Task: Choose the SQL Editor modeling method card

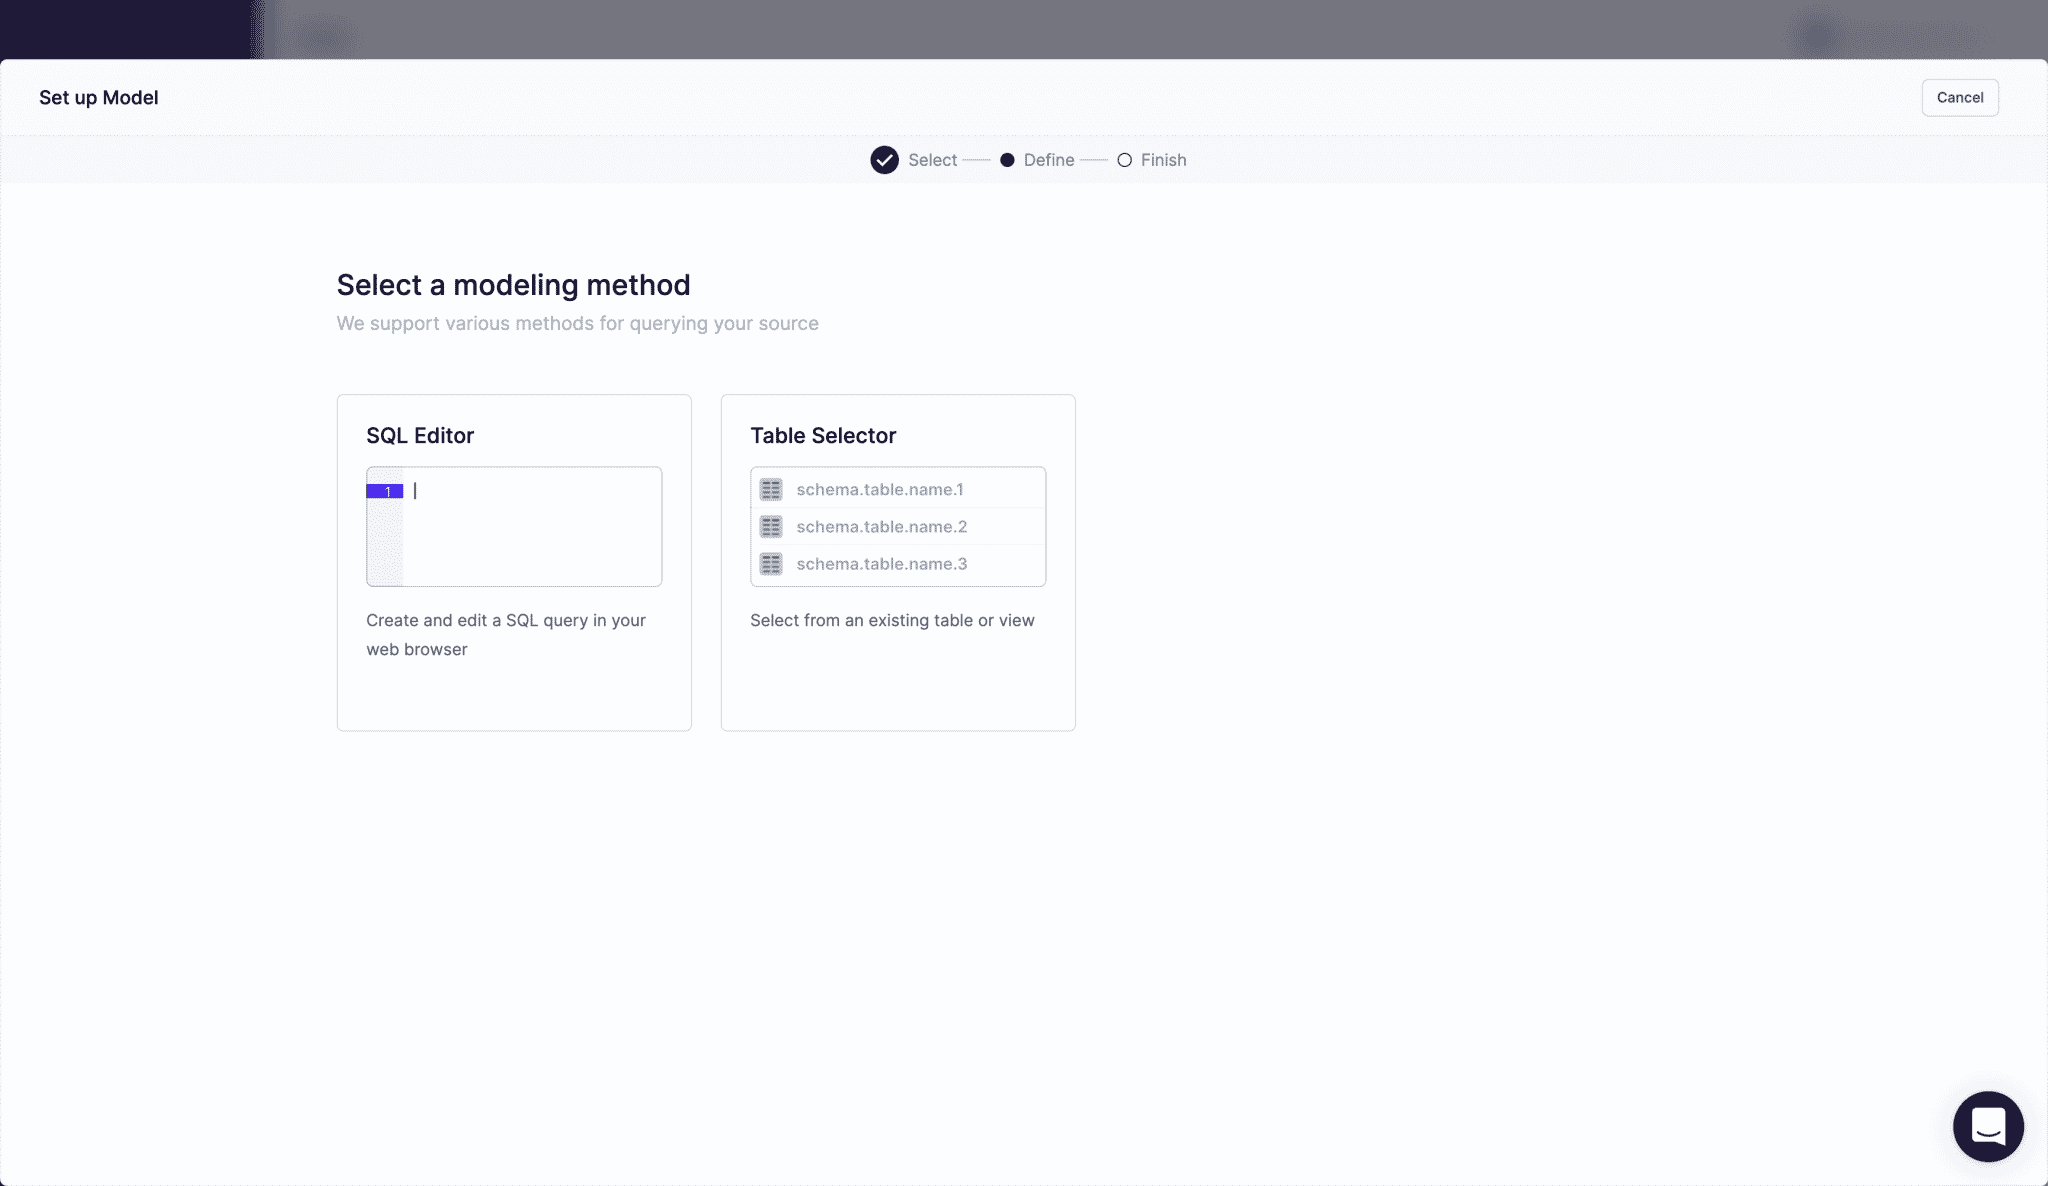Action: tap(514, 562)
